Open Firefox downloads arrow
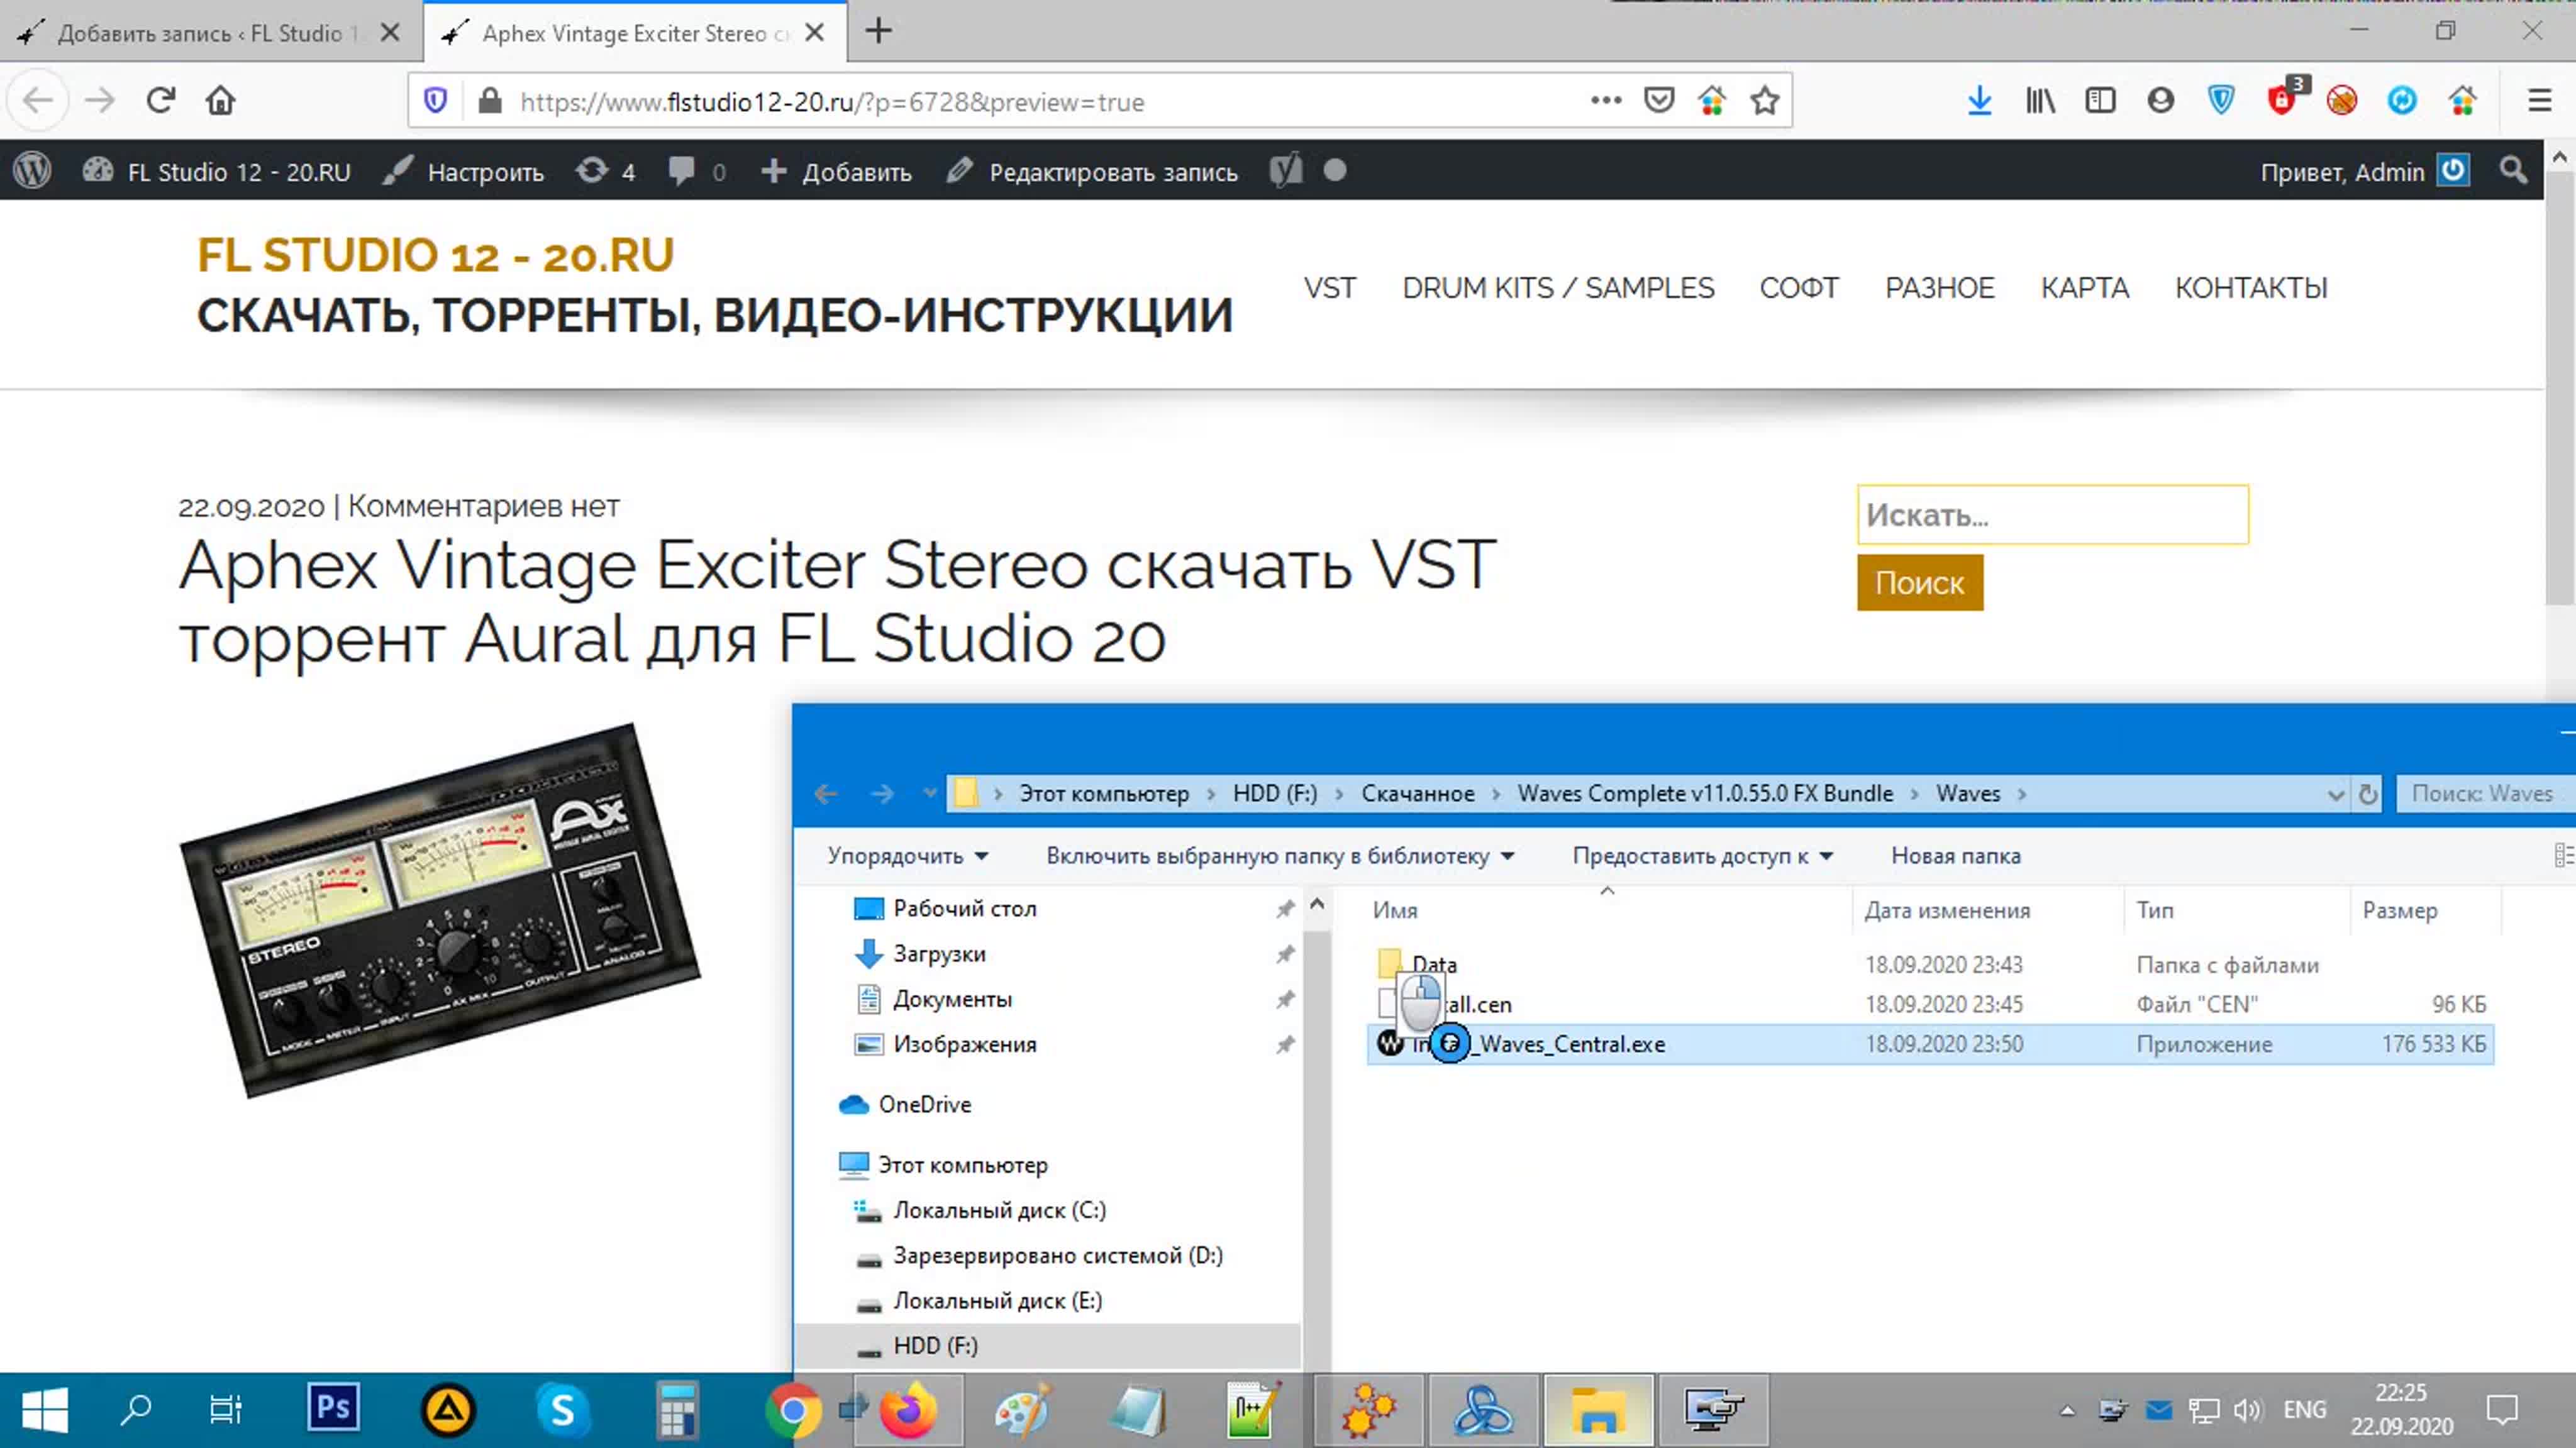The width and height of the screenshot is (2576, 1448). pos(1979,100)
